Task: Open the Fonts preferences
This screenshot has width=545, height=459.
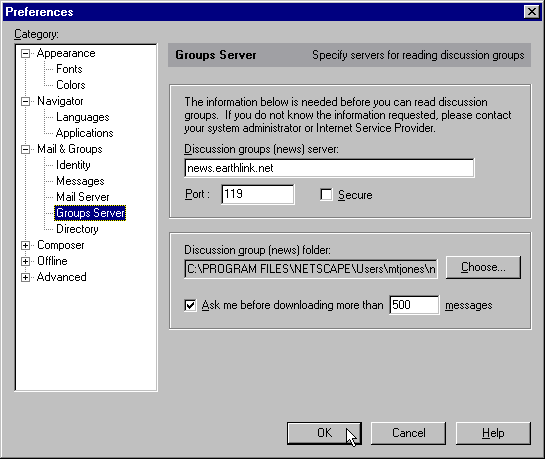Action: (69, 69)
